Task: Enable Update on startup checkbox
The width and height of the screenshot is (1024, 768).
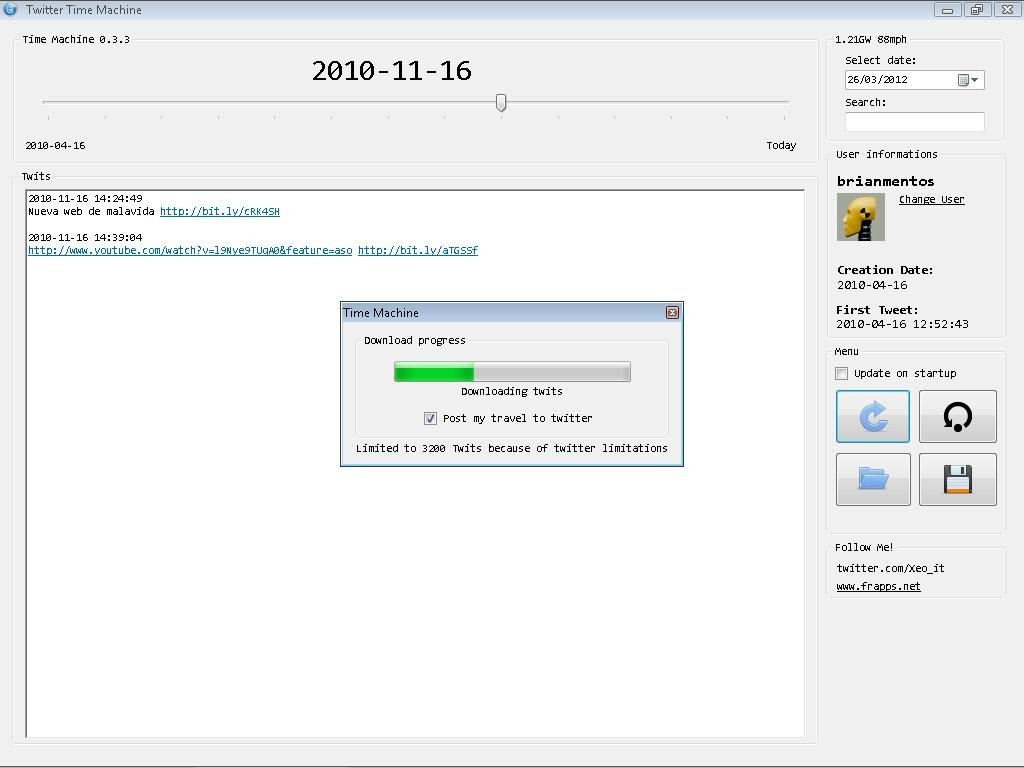Action: point(842,373)
